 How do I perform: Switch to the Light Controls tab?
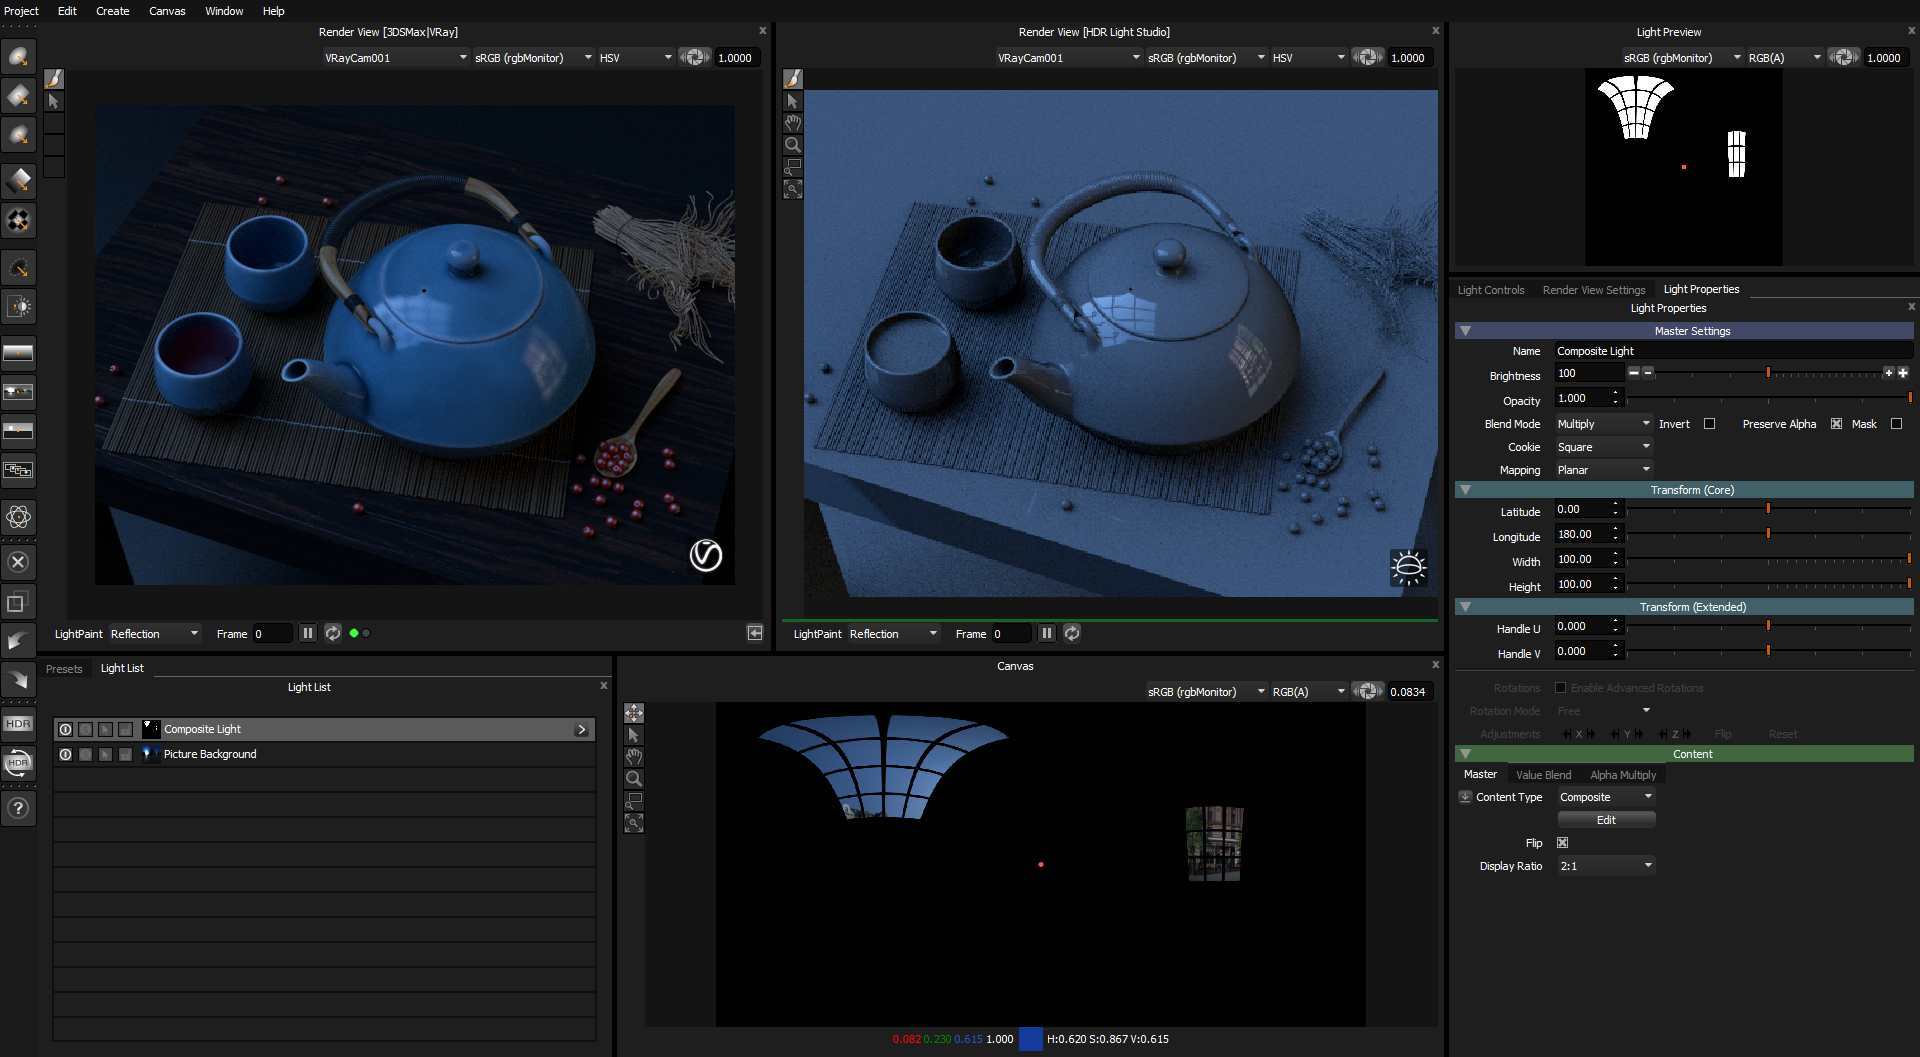1491,290
